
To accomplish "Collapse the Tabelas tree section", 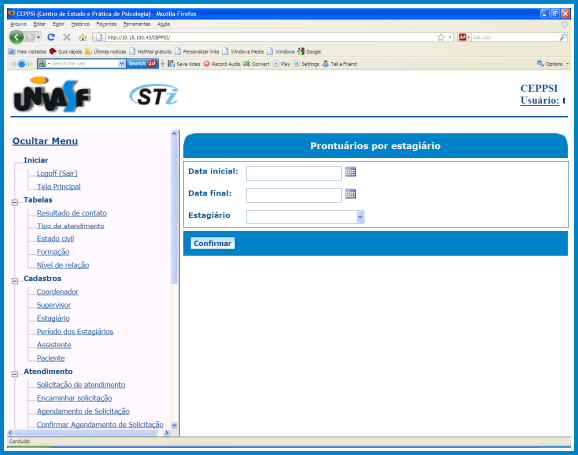I will point(15,202).
